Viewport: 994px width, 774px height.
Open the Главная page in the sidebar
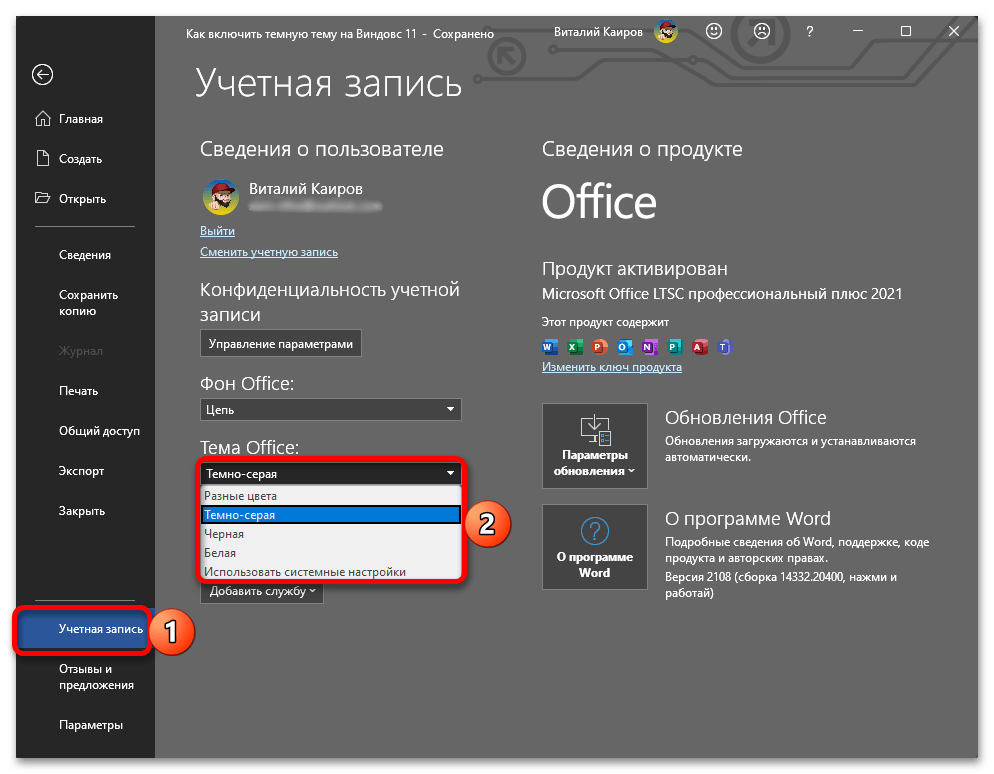81,119
